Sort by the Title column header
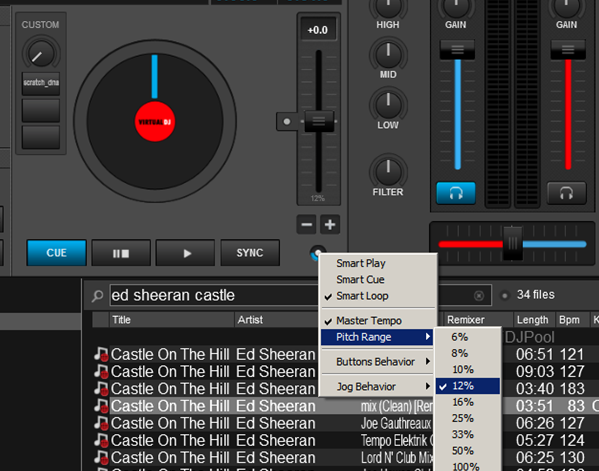 click(172, 320)
